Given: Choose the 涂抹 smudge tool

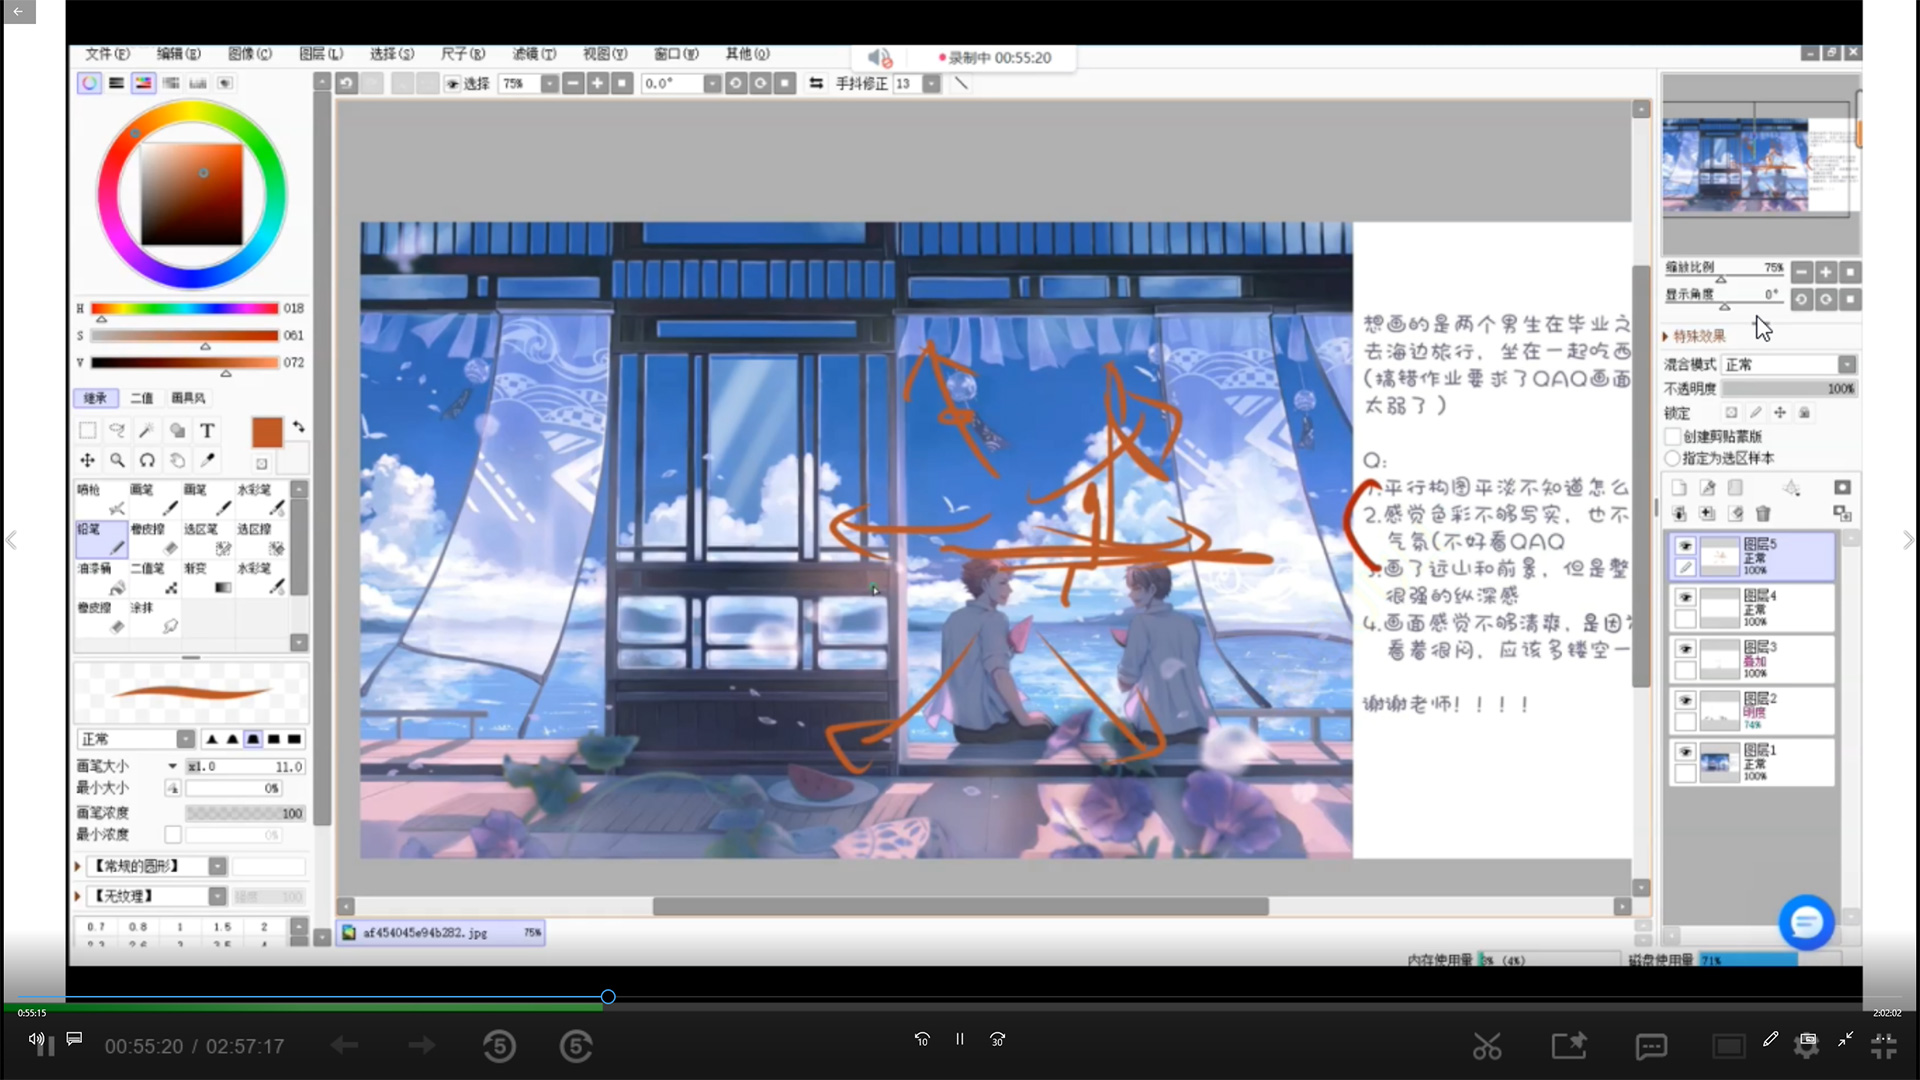Looking at the screenshot, I should (155, 616).
